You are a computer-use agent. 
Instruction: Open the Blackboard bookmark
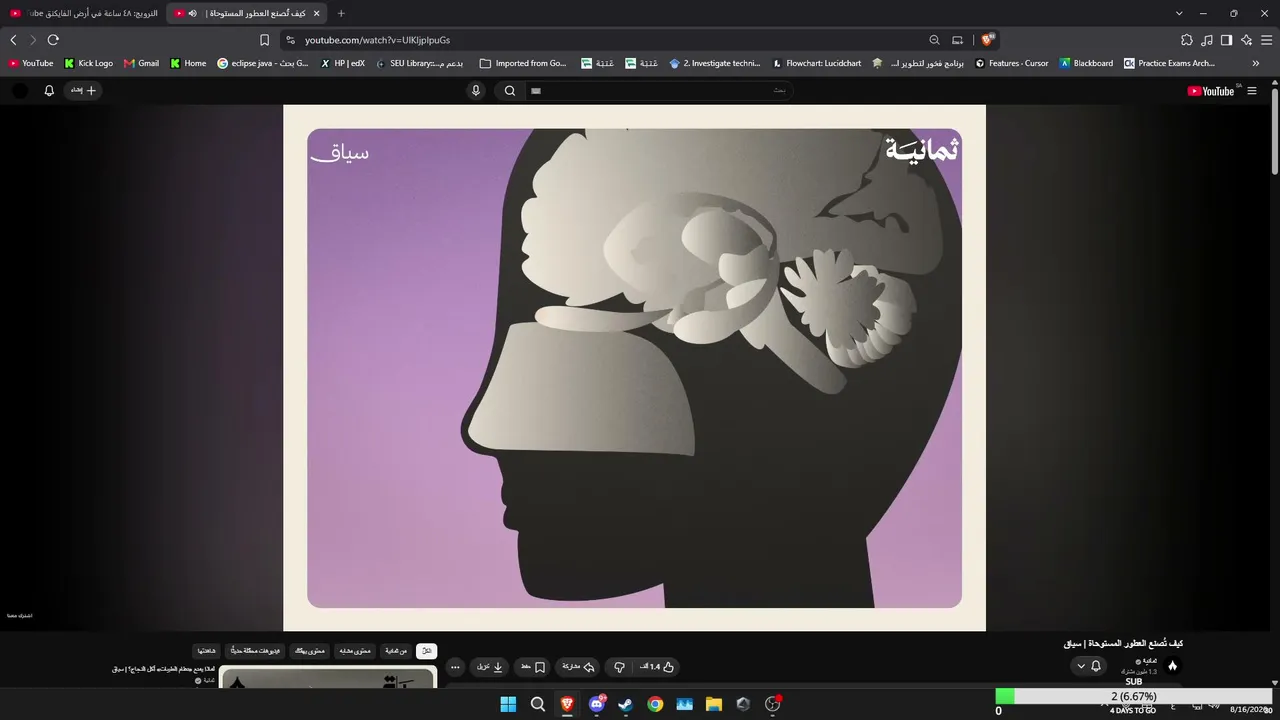click(x=1086, y=63)
